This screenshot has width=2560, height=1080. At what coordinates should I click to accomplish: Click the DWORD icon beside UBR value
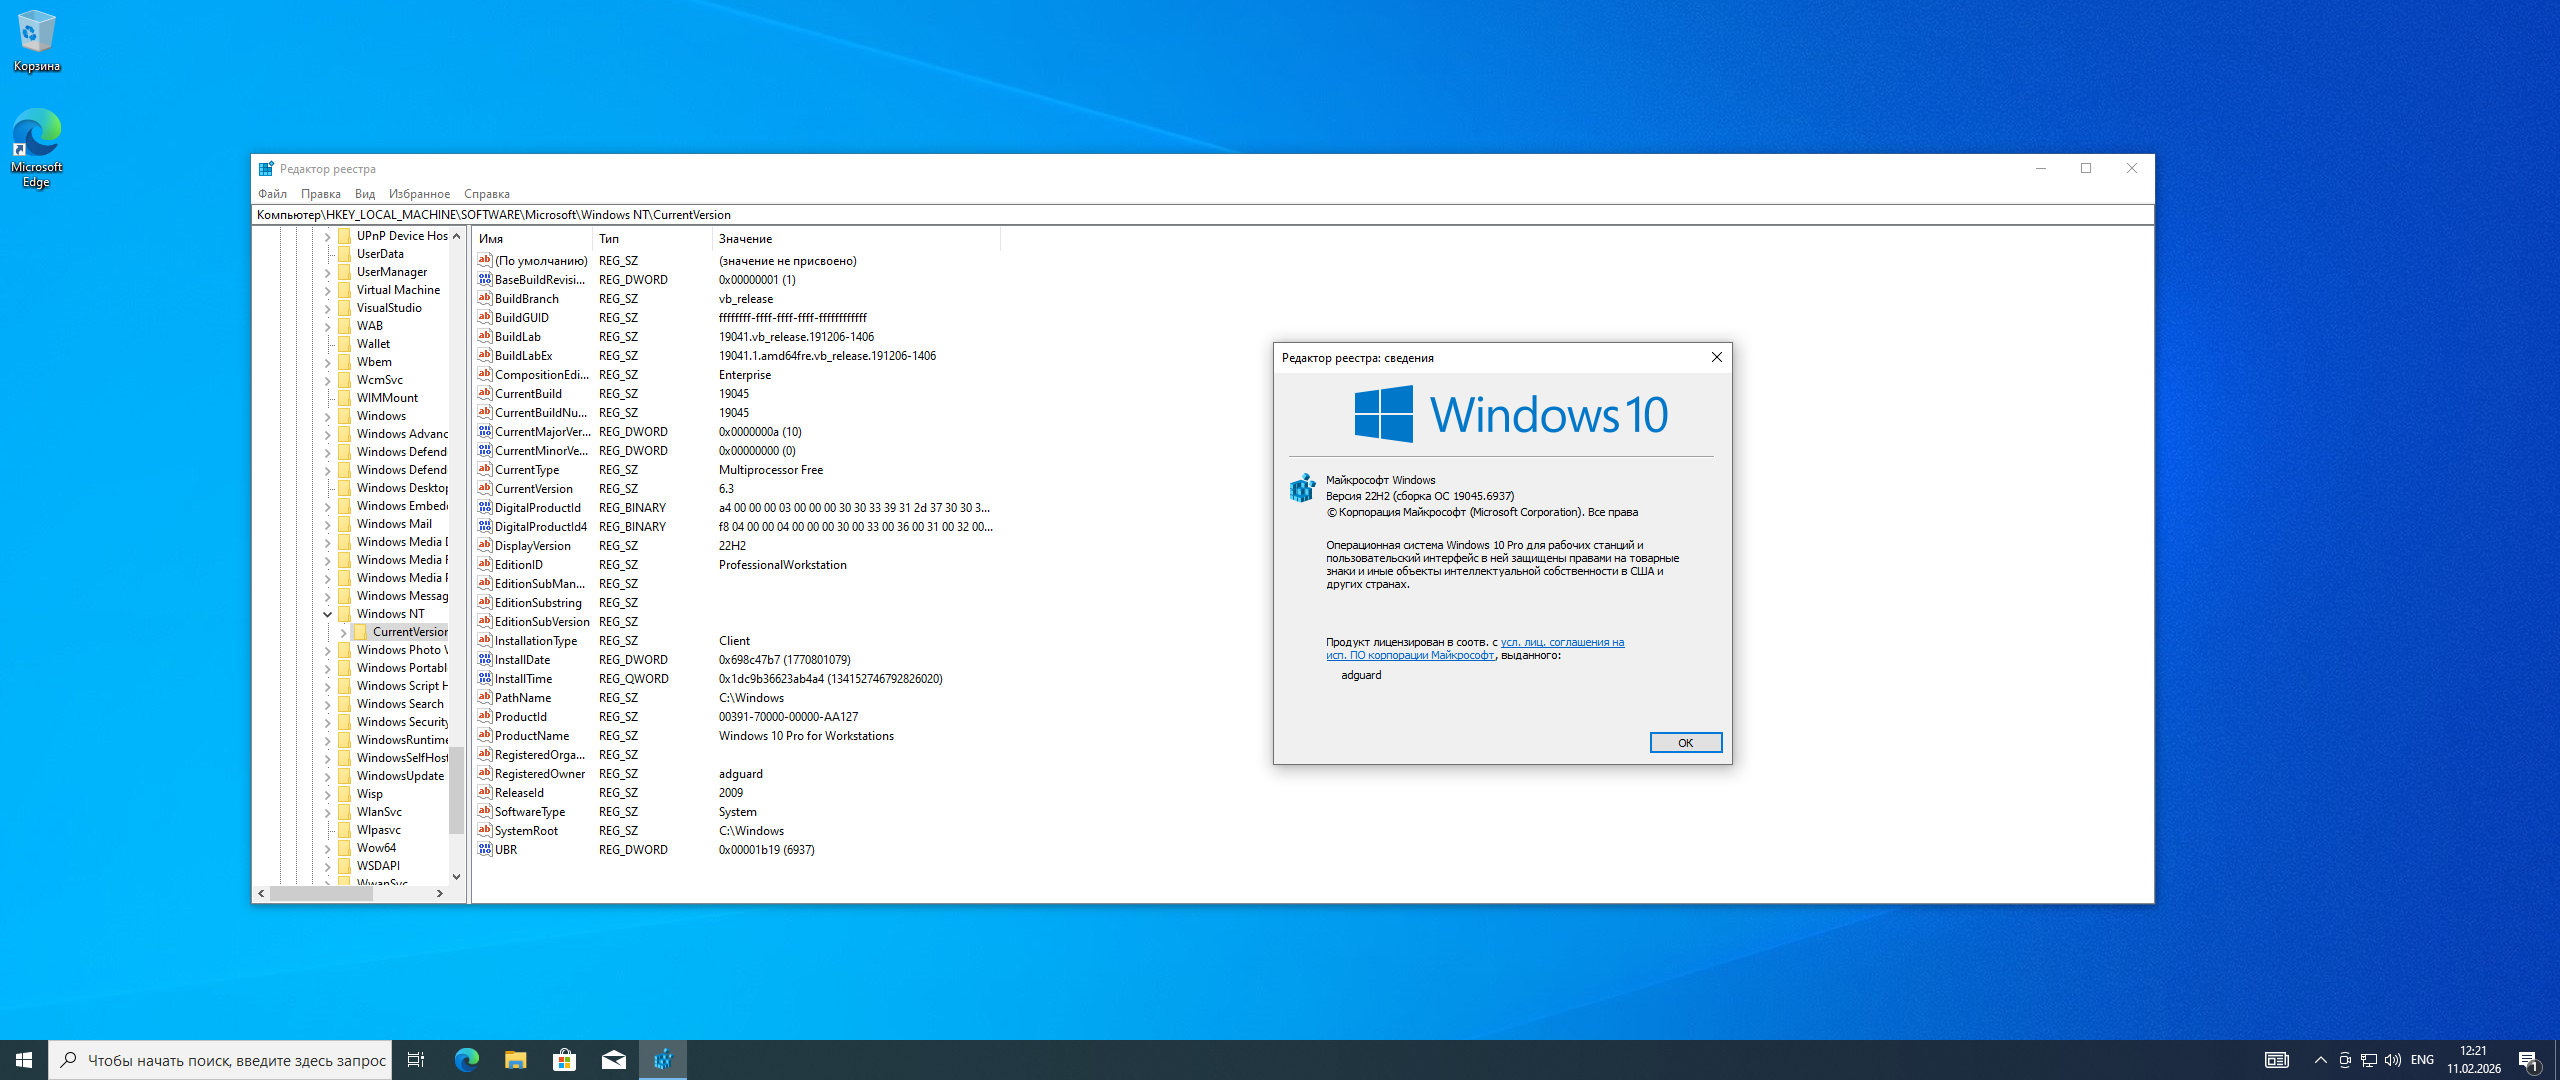click(485, 850)
